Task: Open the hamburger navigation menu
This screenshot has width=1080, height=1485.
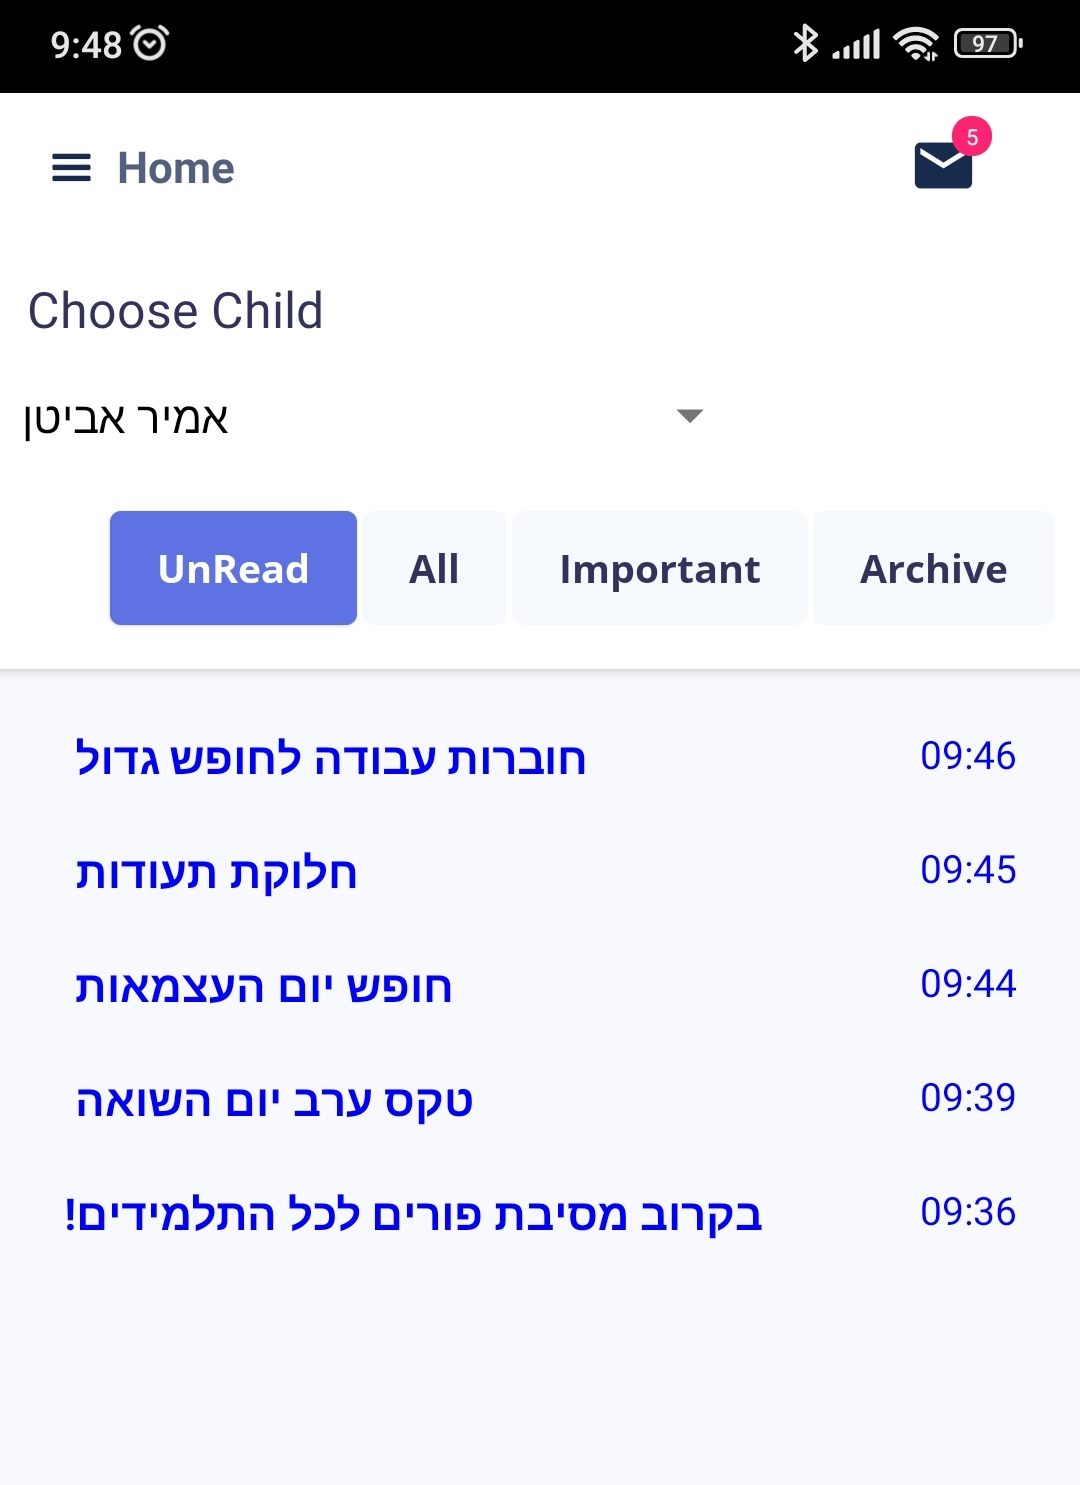Action: 71,168
